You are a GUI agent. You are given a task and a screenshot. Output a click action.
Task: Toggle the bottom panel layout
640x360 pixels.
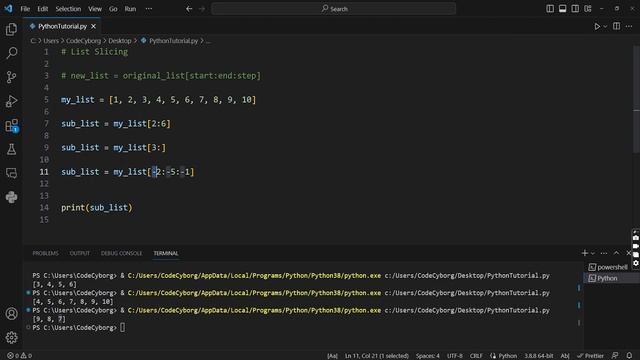coord(562,9)
